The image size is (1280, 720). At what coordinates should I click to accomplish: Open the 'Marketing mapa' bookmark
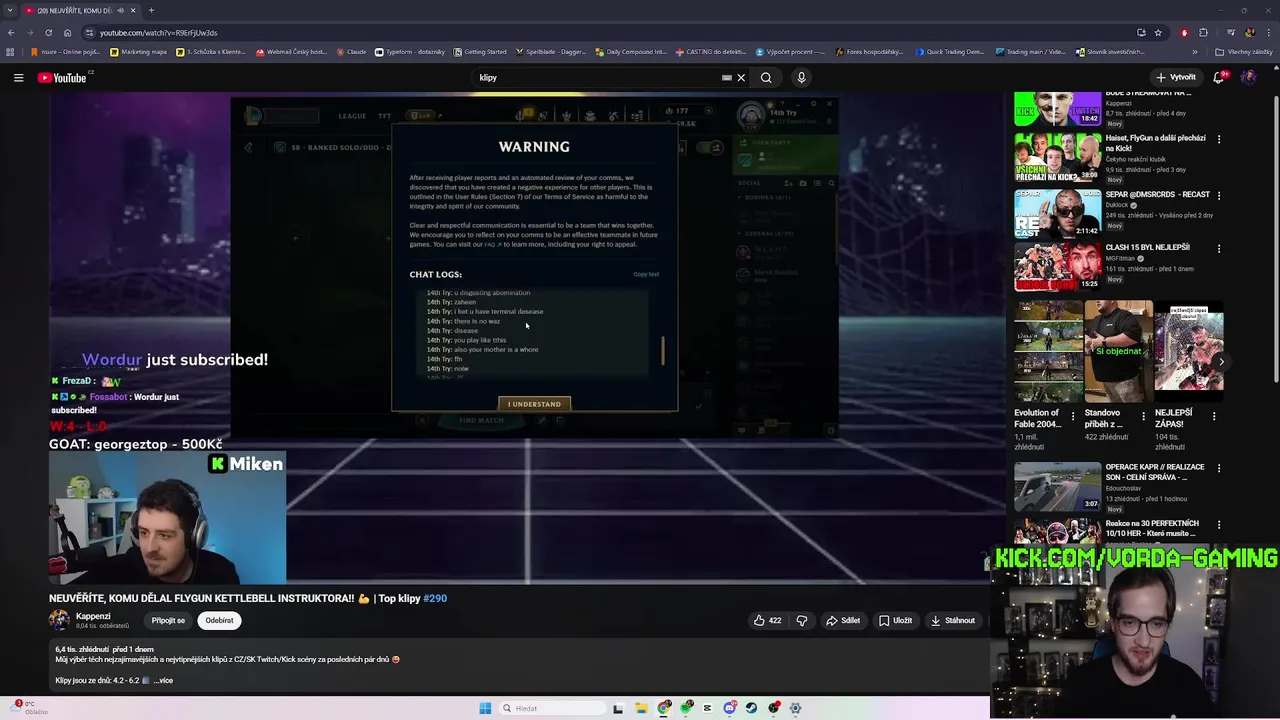139,52
